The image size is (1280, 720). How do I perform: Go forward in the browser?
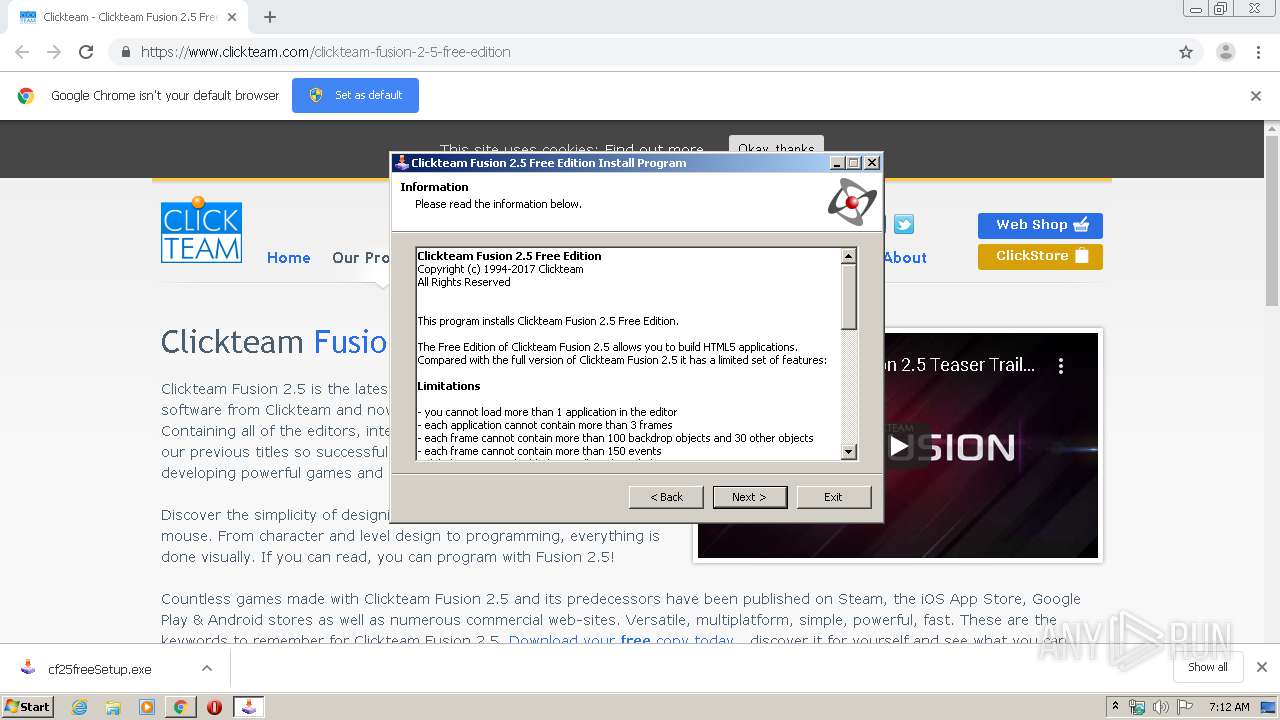[54, 52]
